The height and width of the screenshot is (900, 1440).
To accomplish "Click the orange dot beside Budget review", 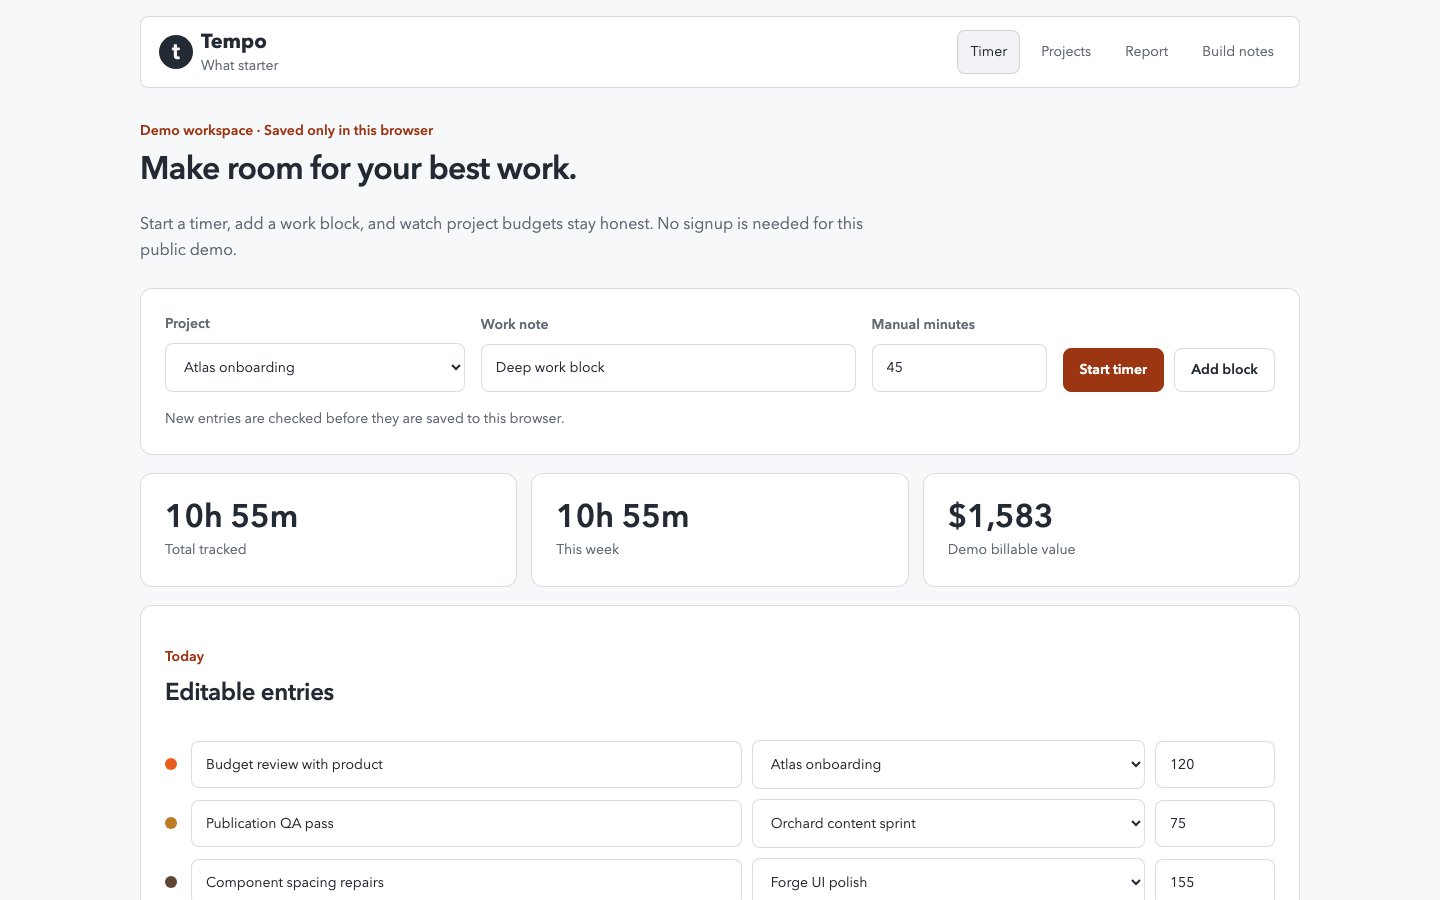I will 171,764.
